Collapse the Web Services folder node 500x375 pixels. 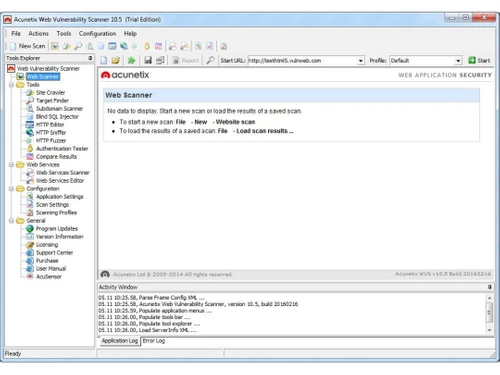pyautogui.click(x=11, y=165)
